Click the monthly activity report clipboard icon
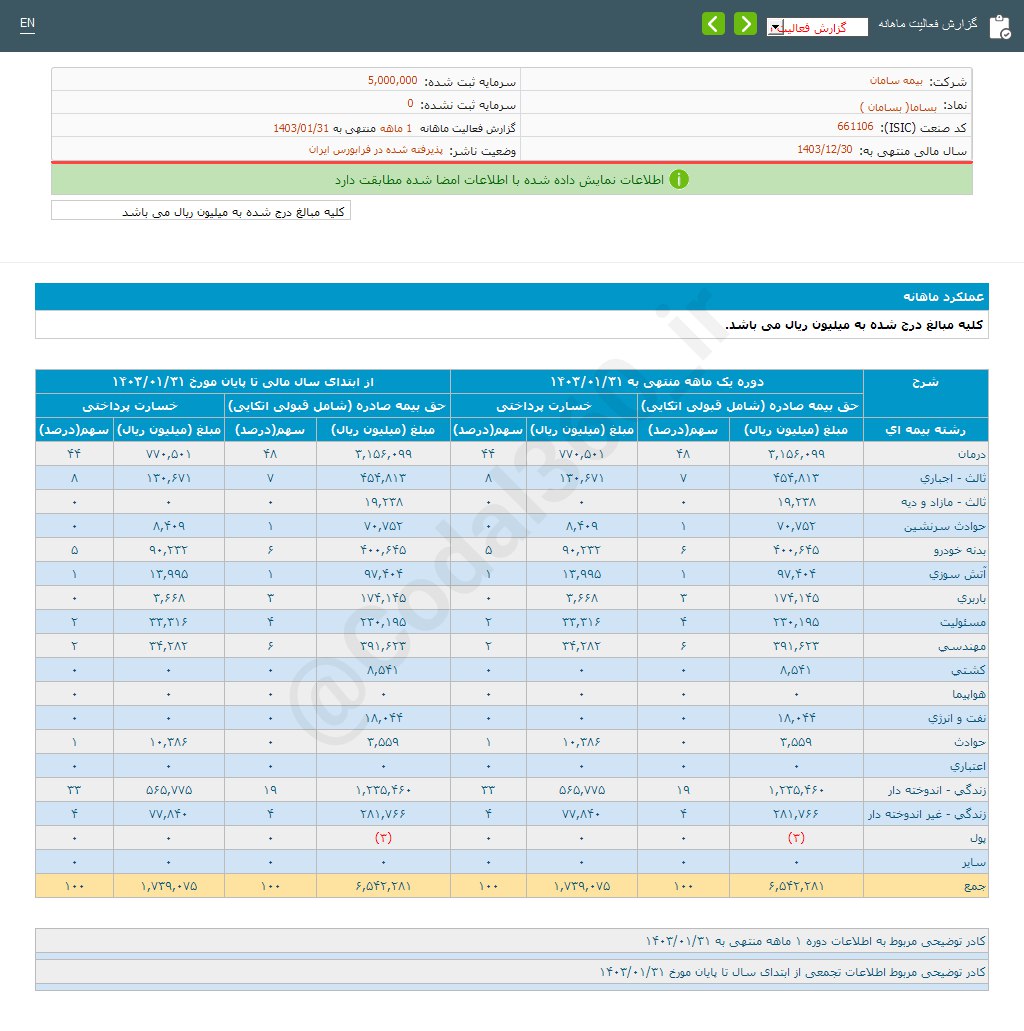 pyautogui.click(x=999, y=26)
